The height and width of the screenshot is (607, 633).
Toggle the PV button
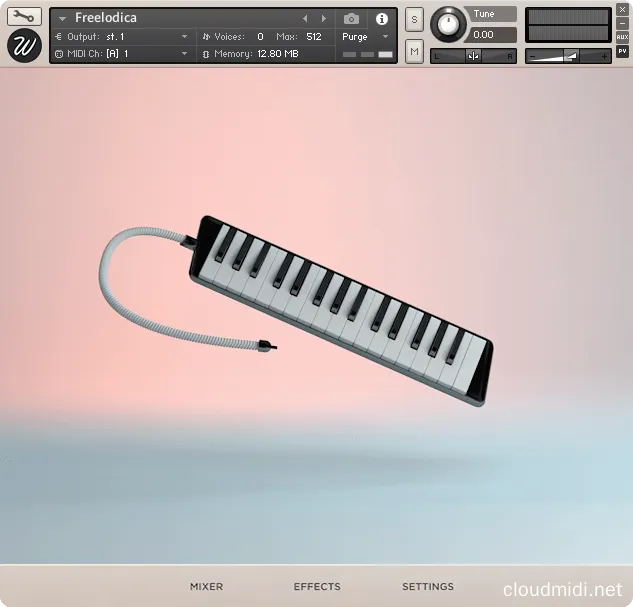tap(622, 51)
